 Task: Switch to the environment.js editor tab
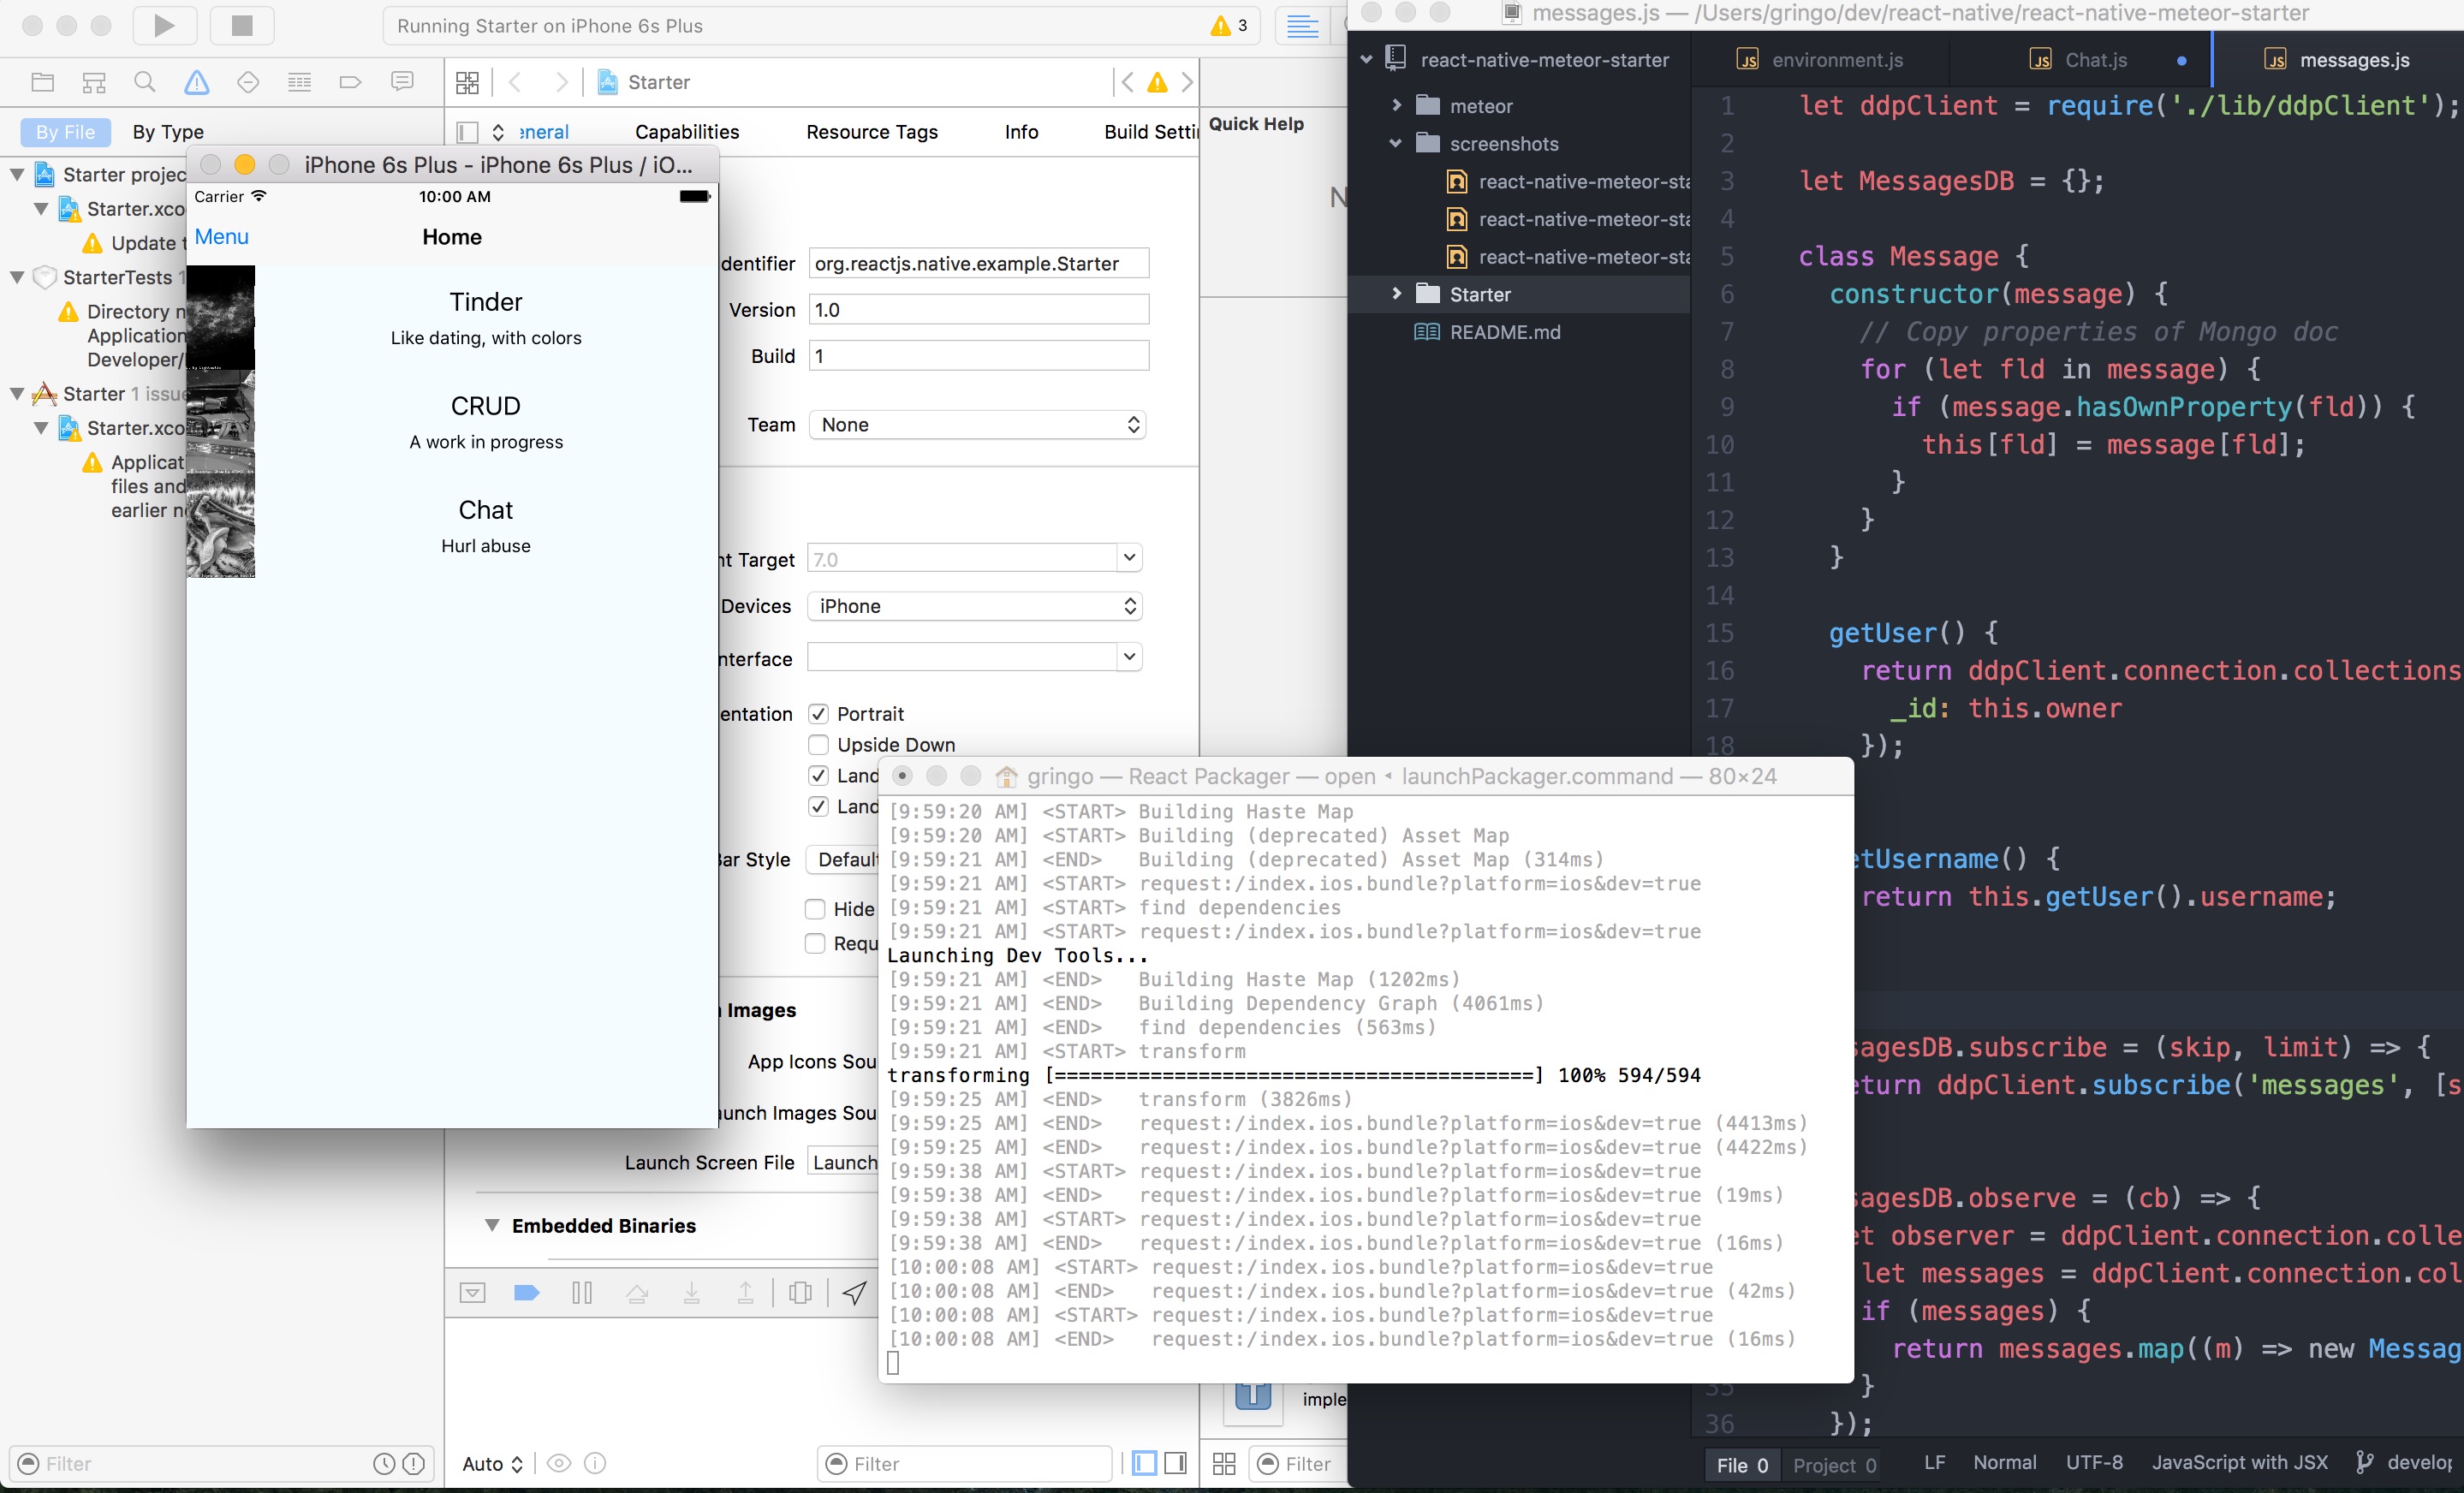coord(1836,60)
